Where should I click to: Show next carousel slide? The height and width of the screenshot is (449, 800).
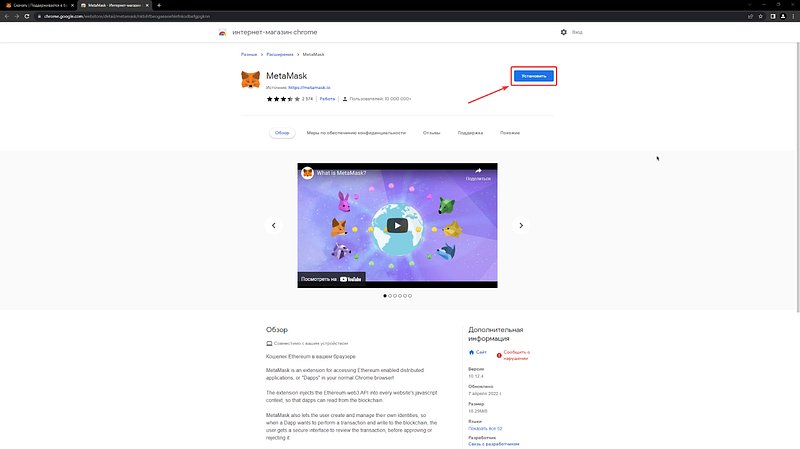click(x=521, y=226)
